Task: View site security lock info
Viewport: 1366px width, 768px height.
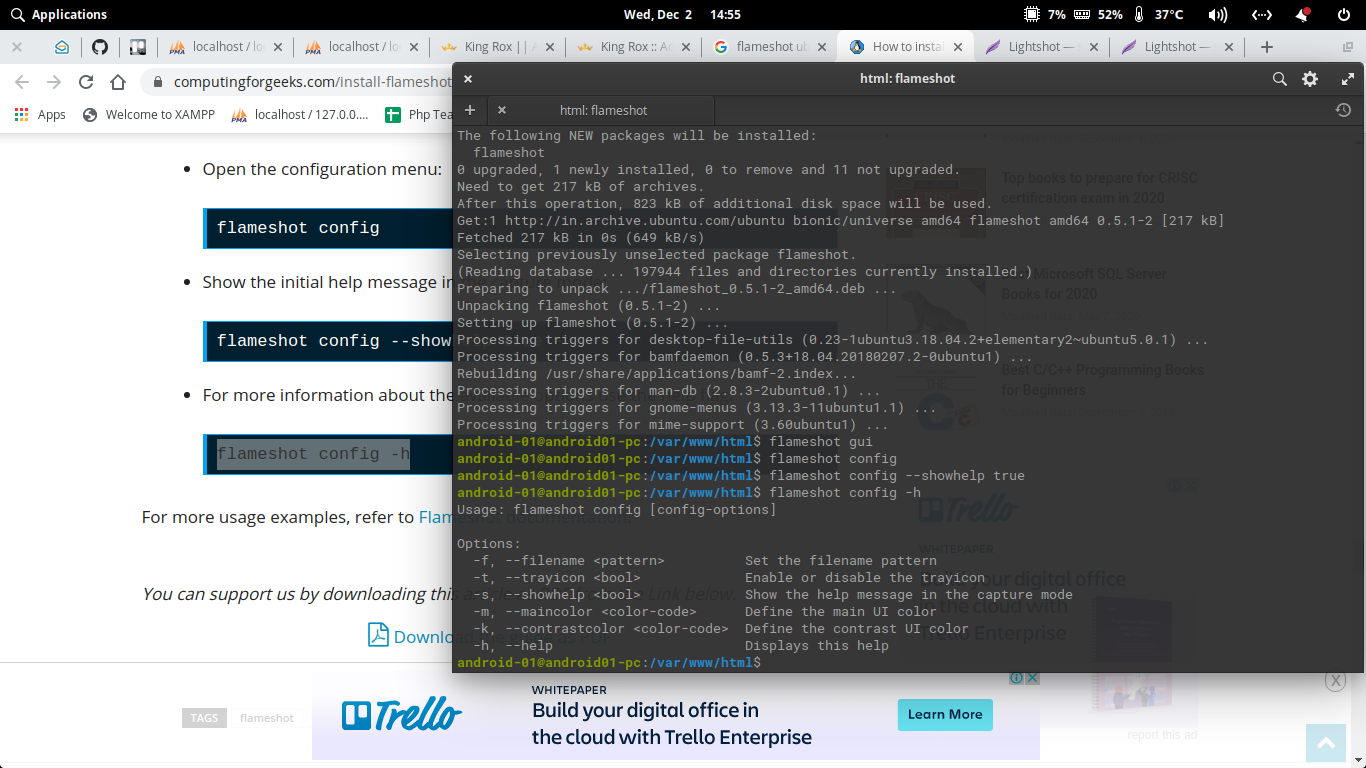Action: click(x=158, y=82)
